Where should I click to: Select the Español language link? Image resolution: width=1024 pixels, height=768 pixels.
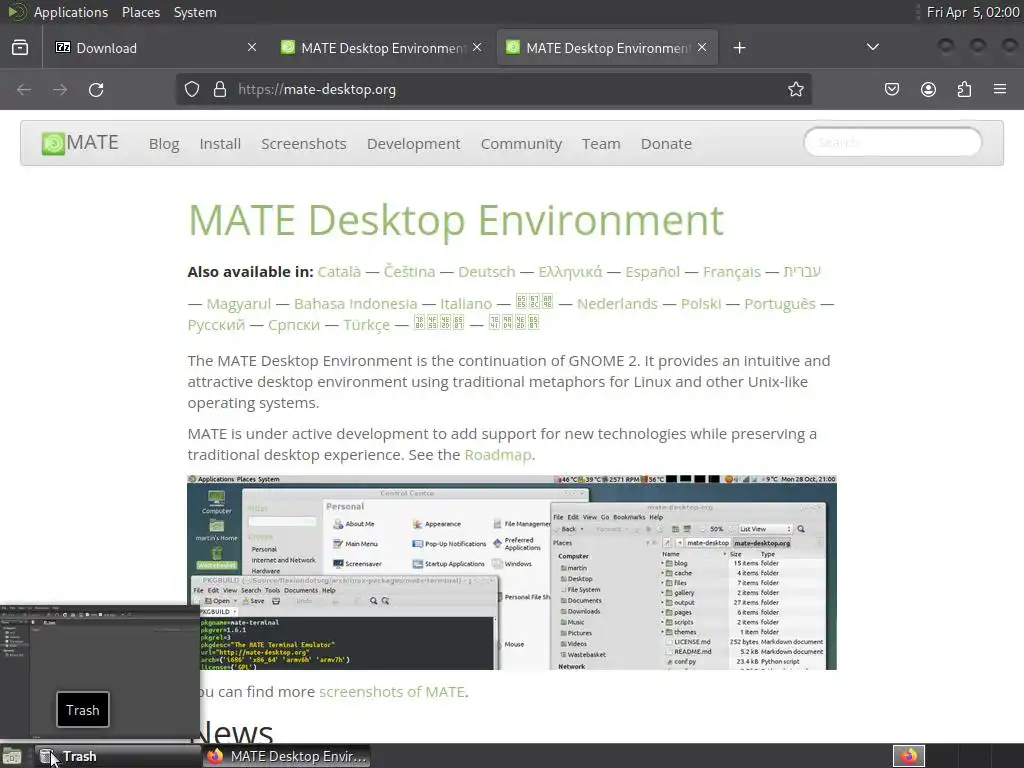652,272
